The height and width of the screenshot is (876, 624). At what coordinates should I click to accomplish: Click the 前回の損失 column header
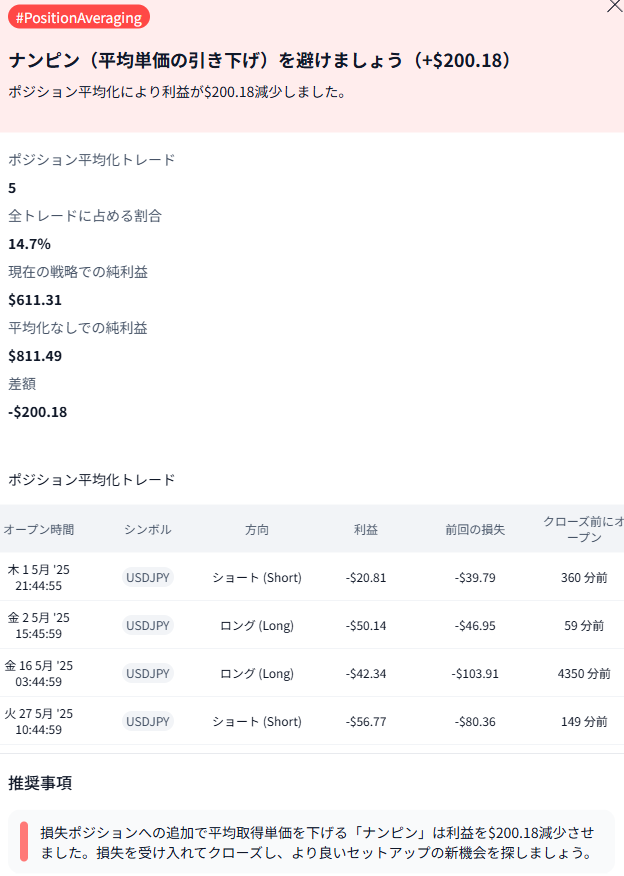tap(475, 529)
